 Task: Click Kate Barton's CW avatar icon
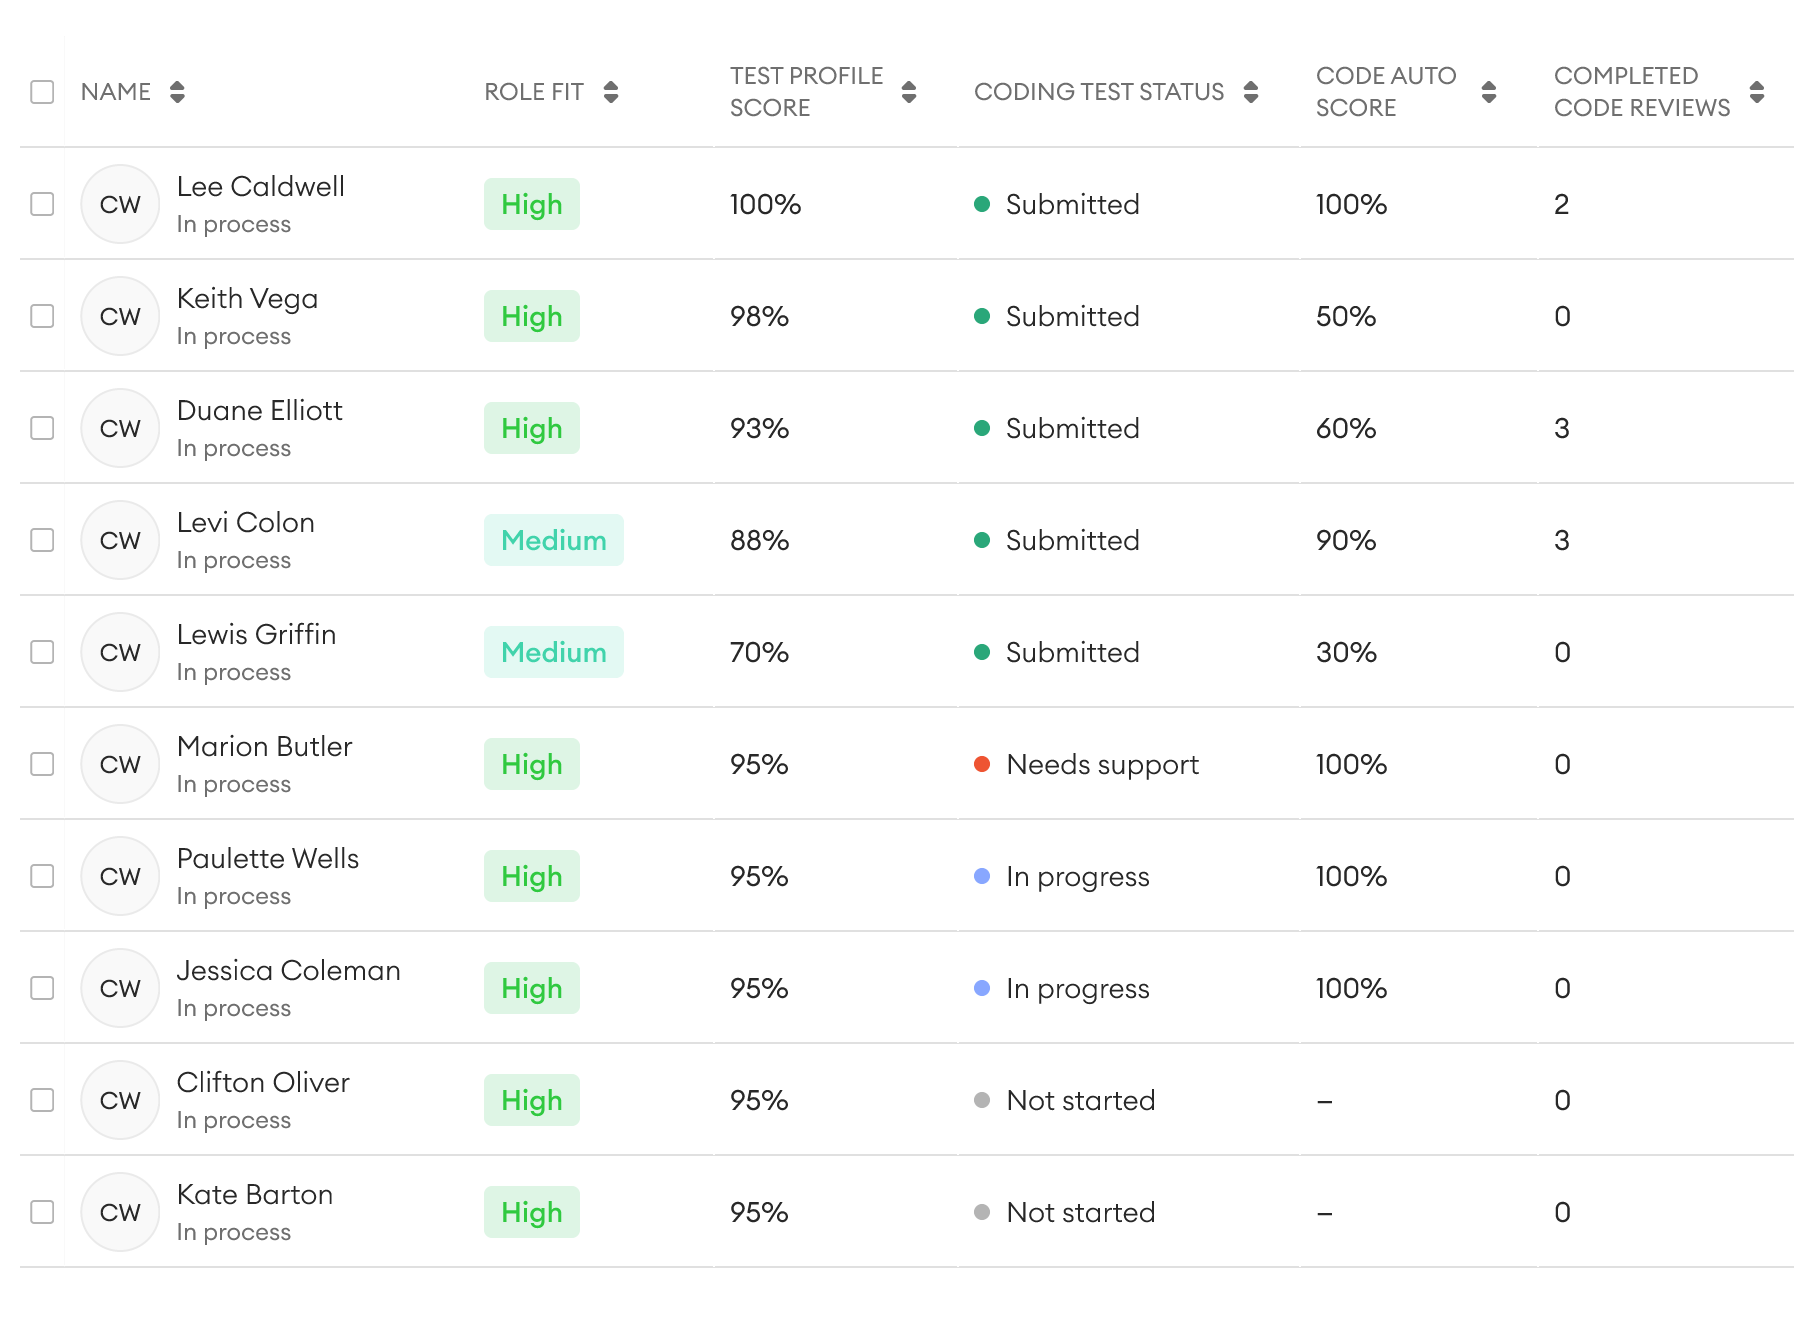click(x=120, y=1212)
